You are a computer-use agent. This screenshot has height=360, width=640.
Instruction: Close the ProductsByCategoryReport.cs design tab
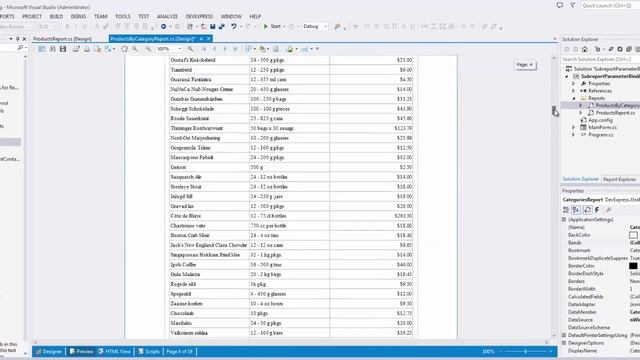(x=209, y=39)
